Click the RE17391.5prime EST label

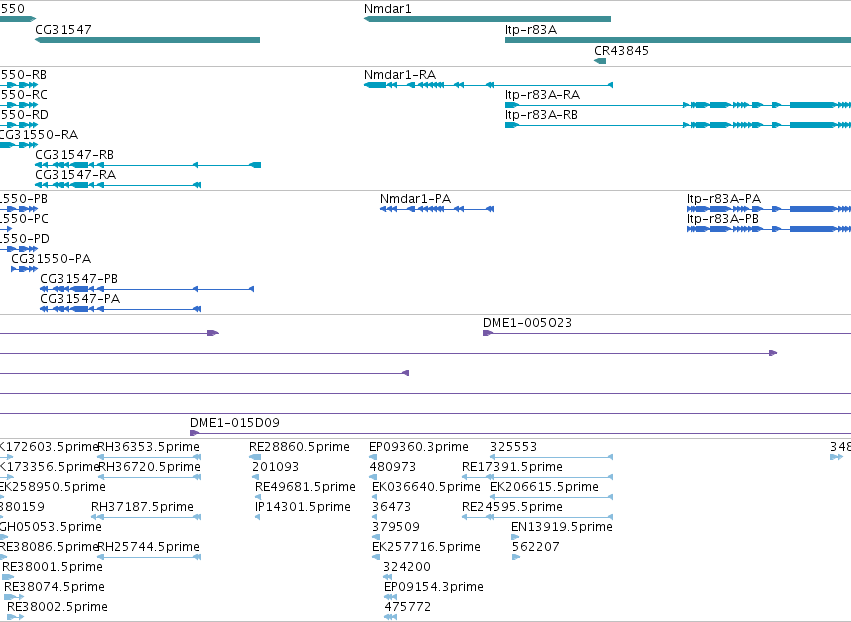click(x=512, y=467)
